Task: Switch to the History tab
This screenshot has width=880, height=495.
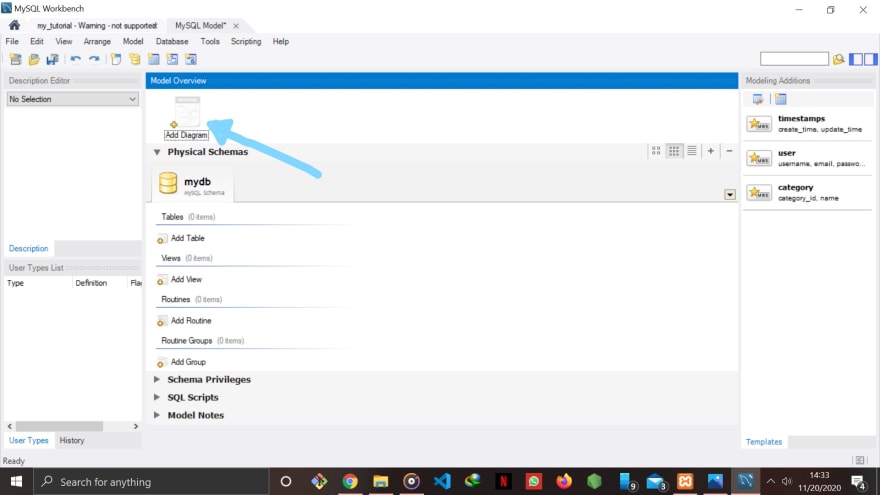Action: pos(72,441)
